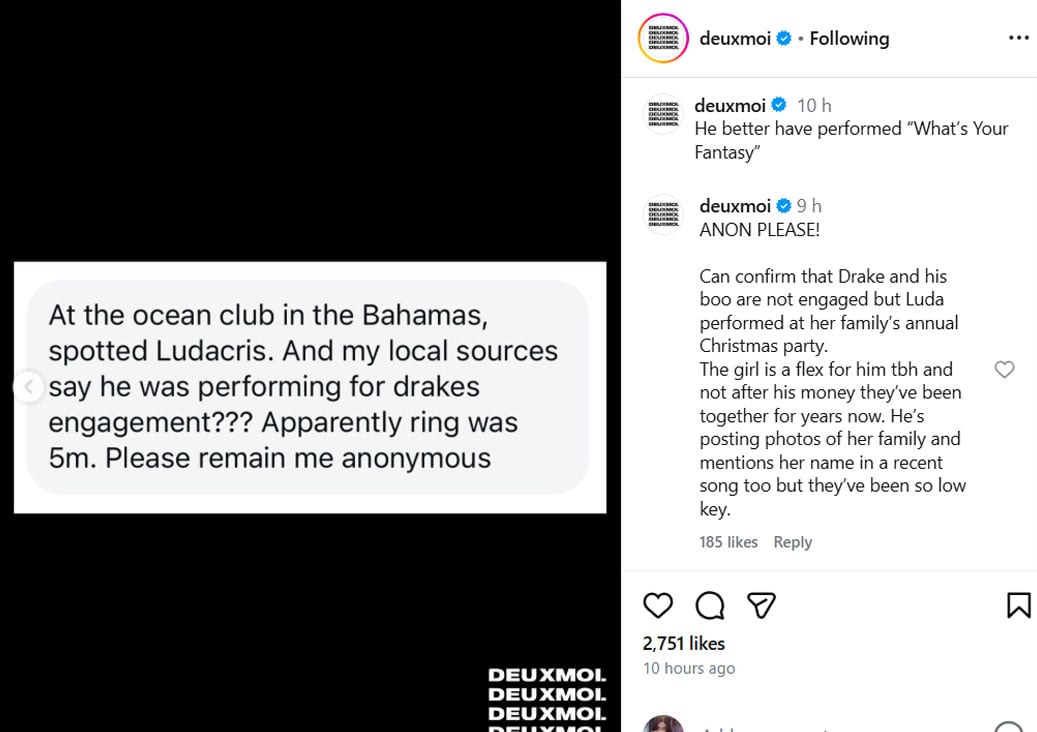Viewport: 1037px width, 732px height.
Task: Open the post options with the three-dot menu
Action: [x=1019, y=37]
